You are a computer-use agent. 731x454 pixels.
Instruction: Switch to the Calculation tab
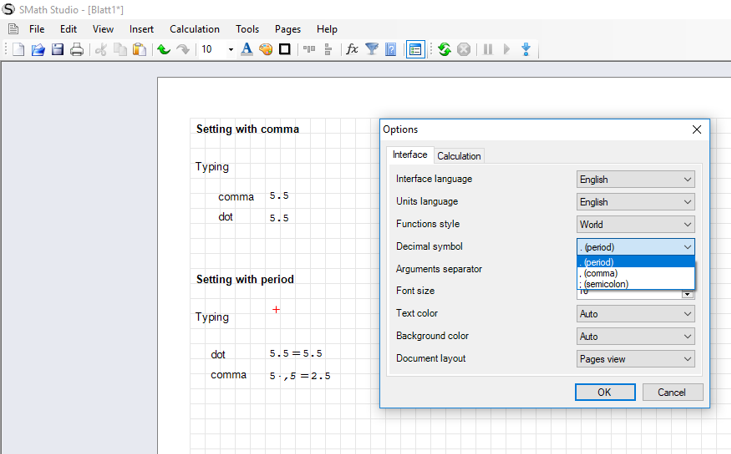pyautogui.click(x=459, y=156)
